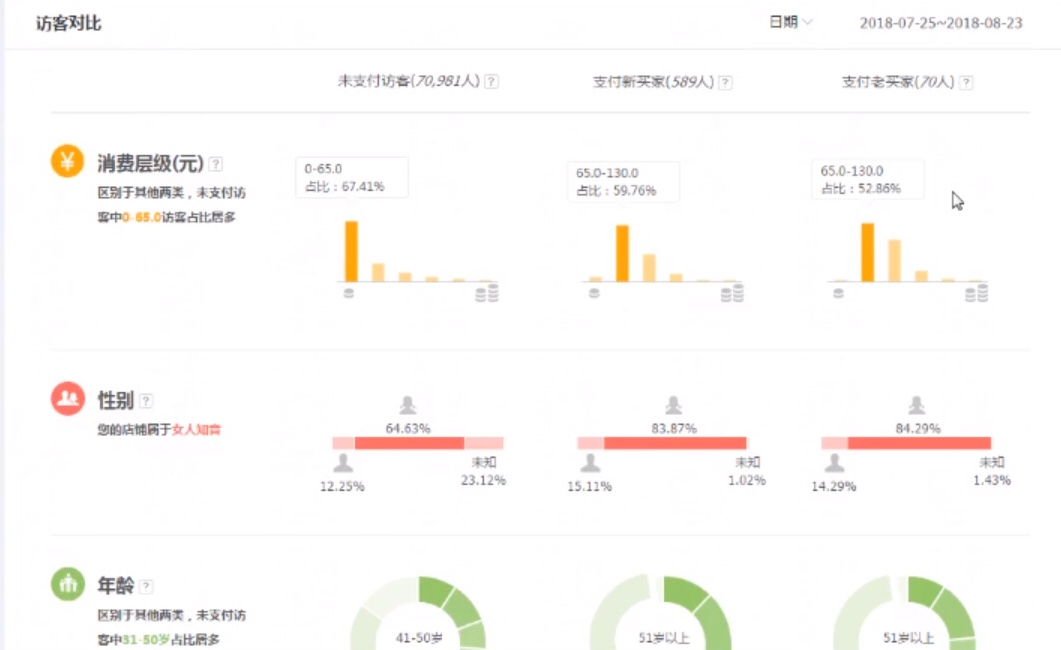Click the 12.25% gender value
The height and width of the screenshot is (650, 1061).
pos(342,486)
